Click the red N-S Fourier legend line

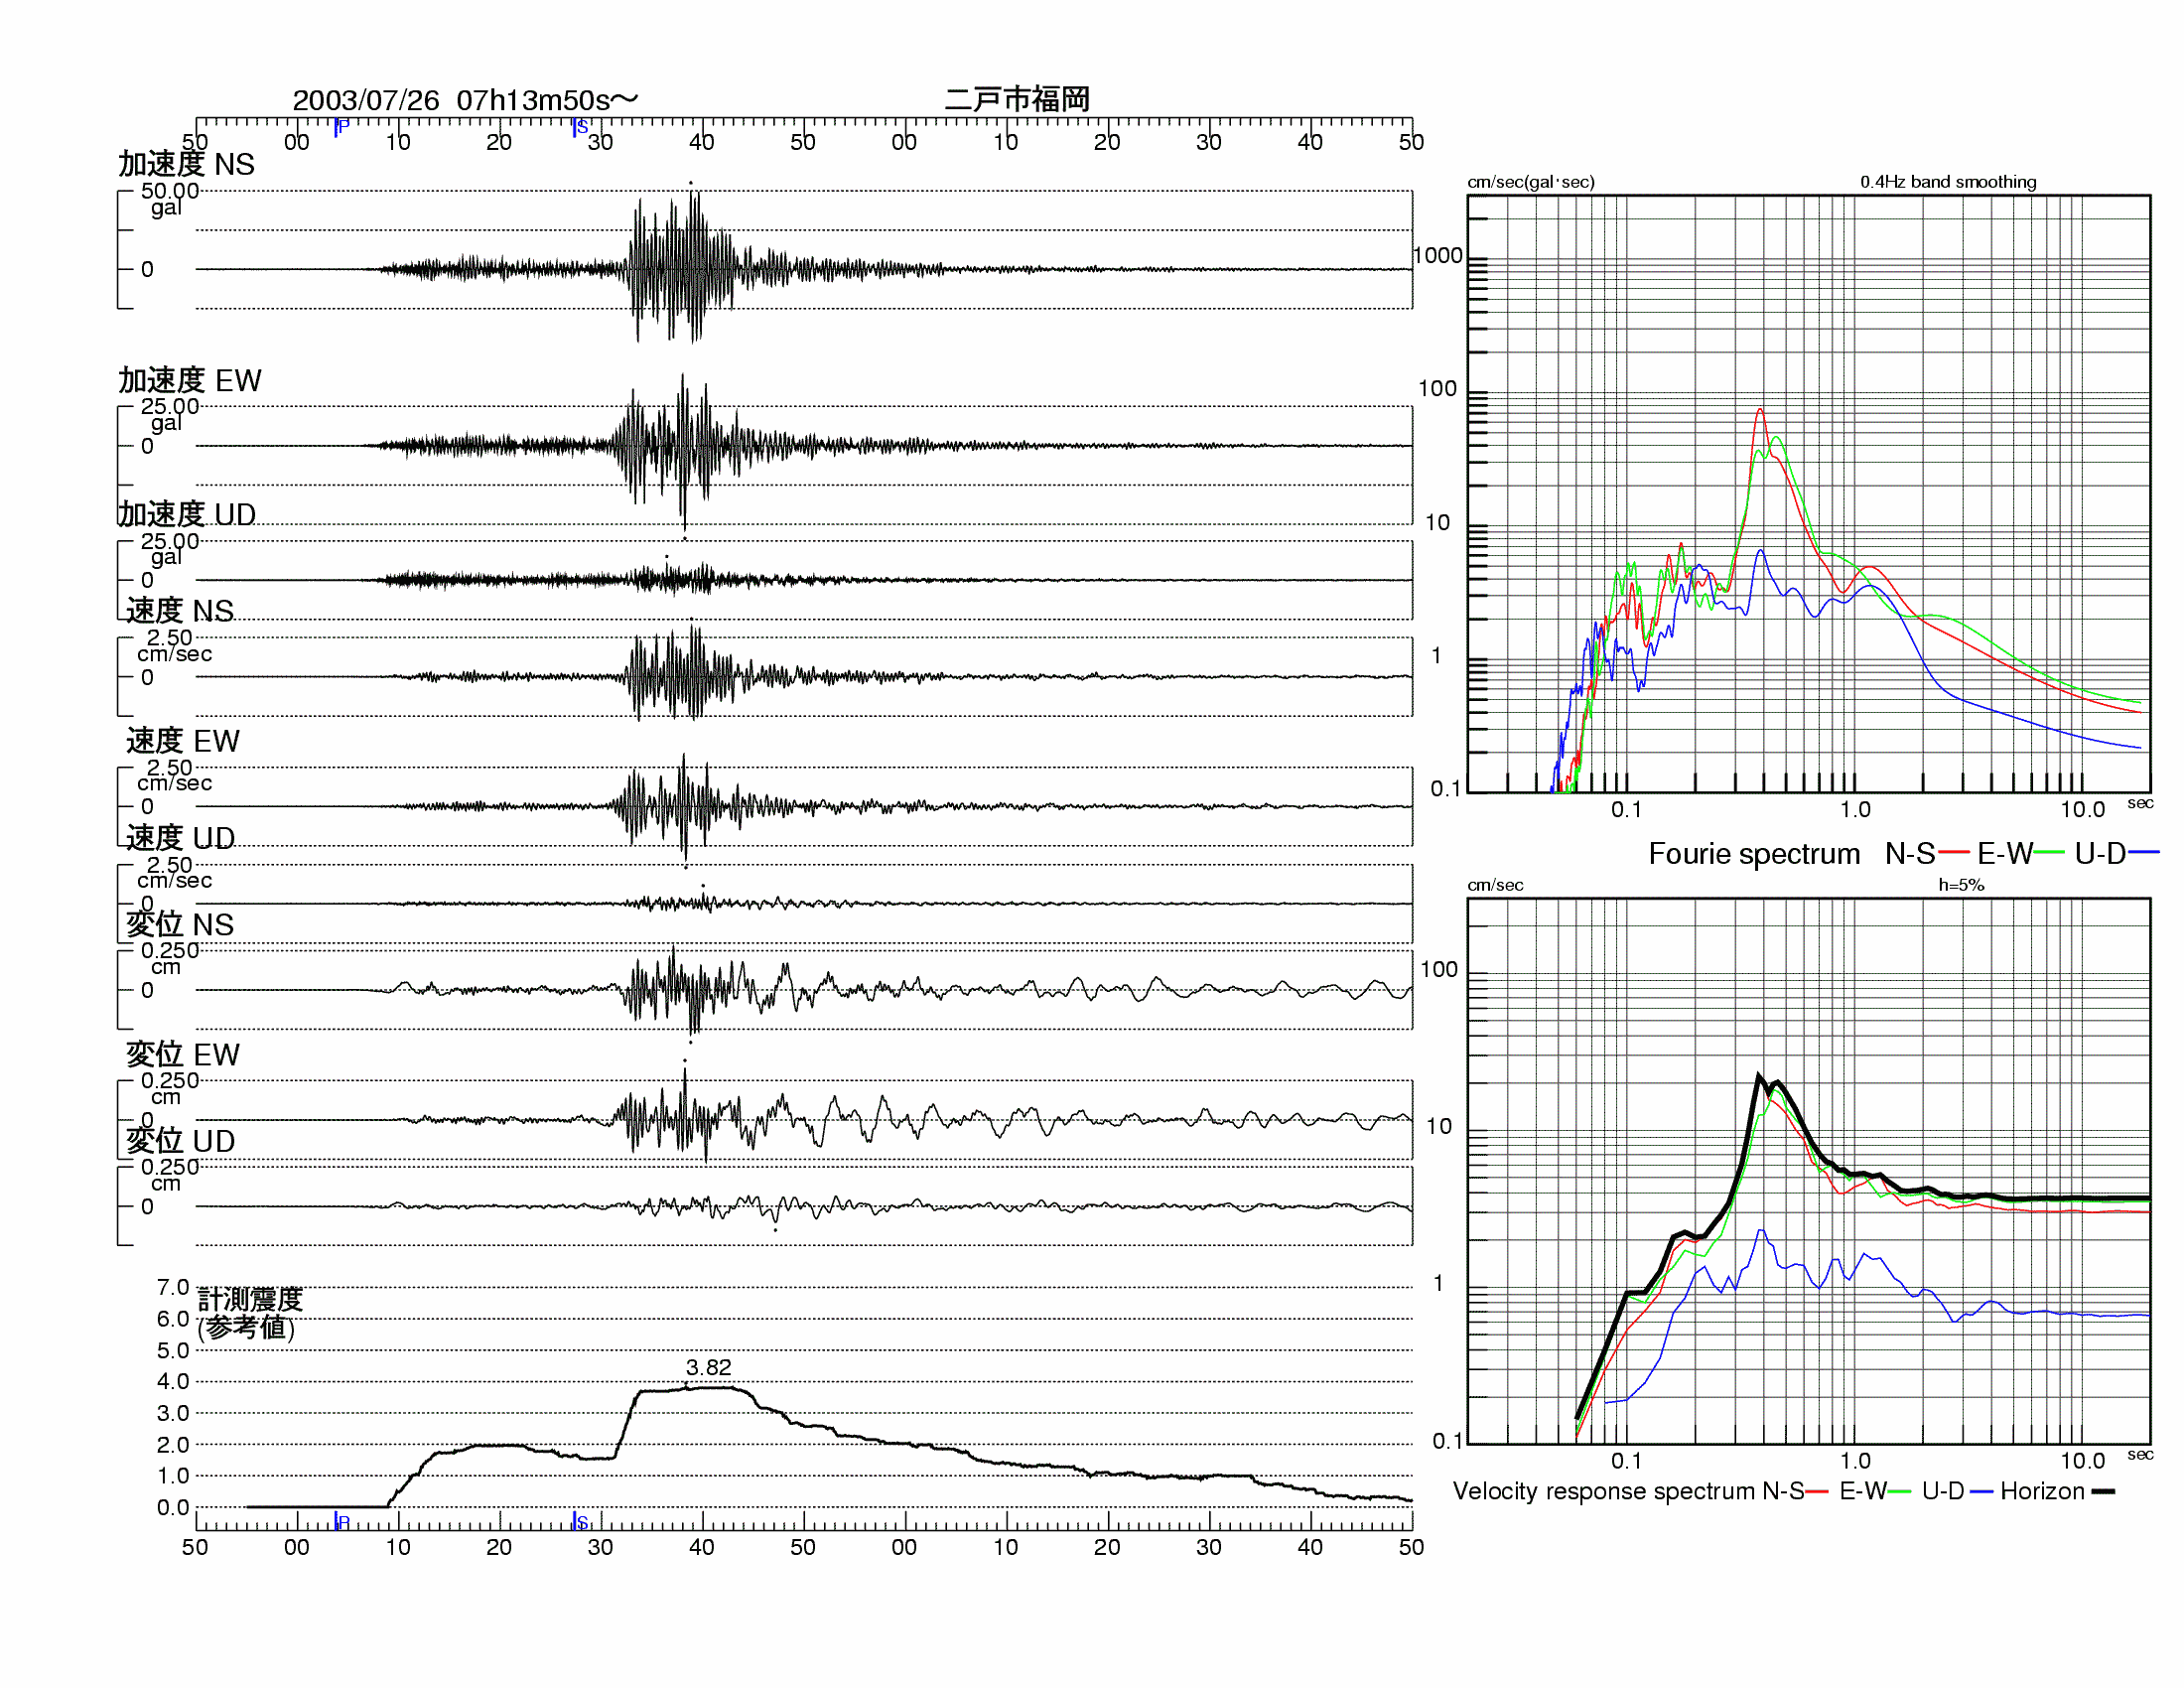1953,853
